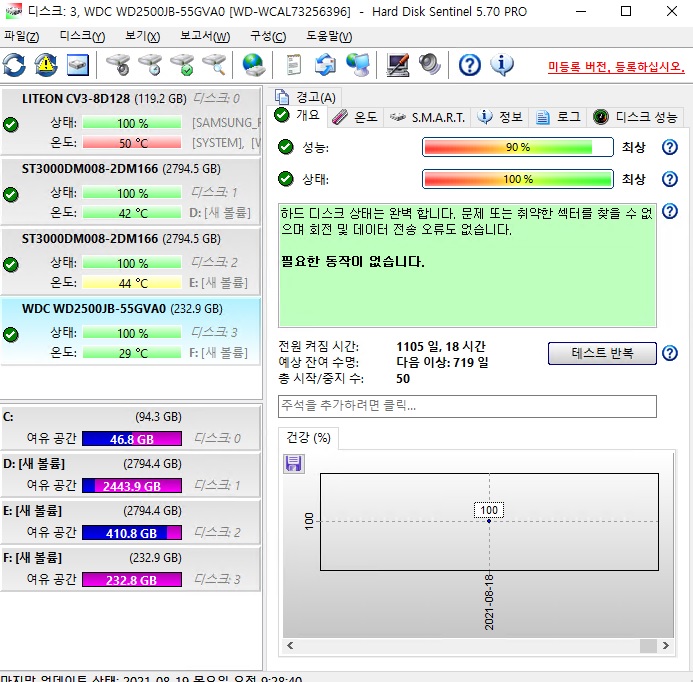Screen dimensions: 693x682
Task: Select the WDC WD2500JB-55GVA0 disk entry
Action: tap(131, 331)
